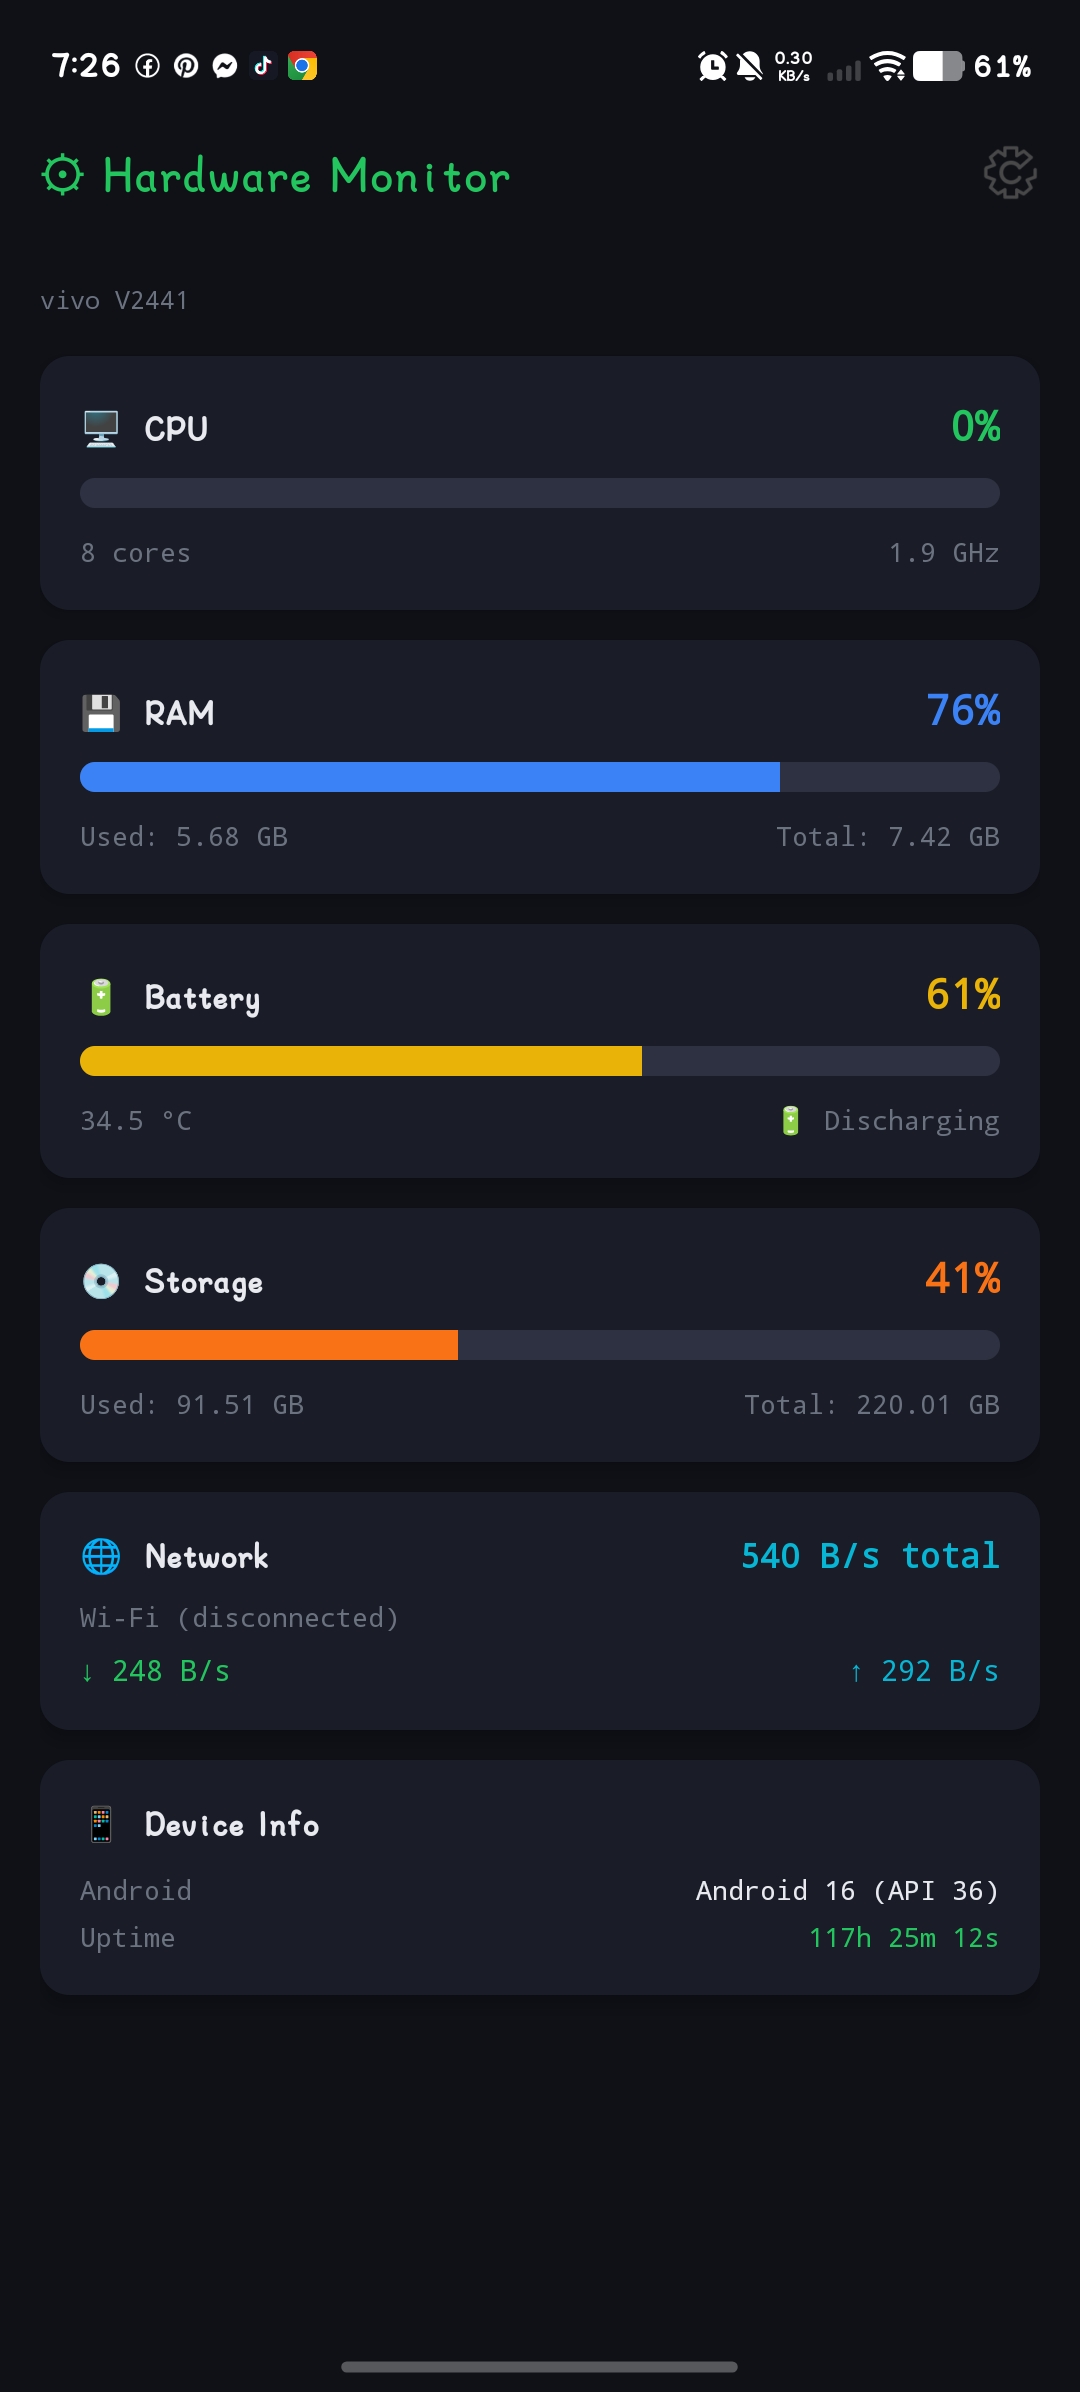Viewport: 1080px width, 2392px height.
Task: Tap the Hardware Monitor title
Action: [307, 176]
